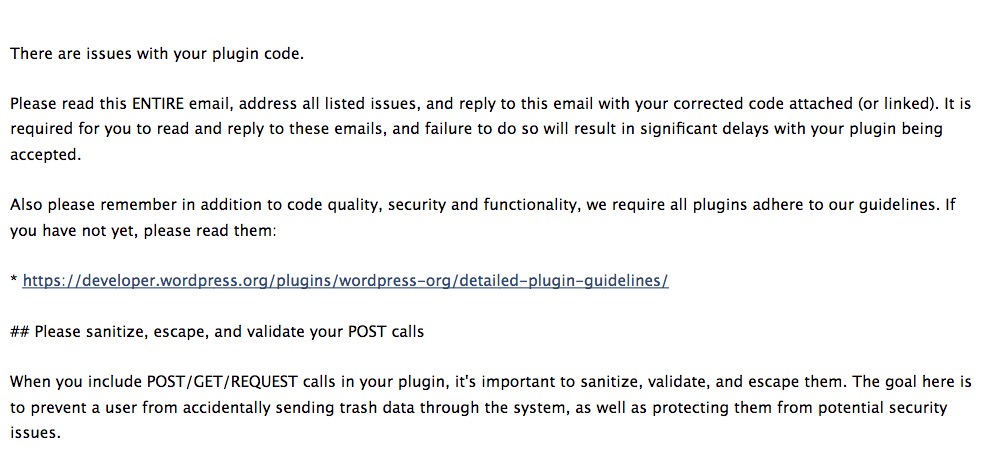Click the phrase 'reply to these emails'
The width and height of the screenshot is (991, 467).
click(x=263, y=130)
